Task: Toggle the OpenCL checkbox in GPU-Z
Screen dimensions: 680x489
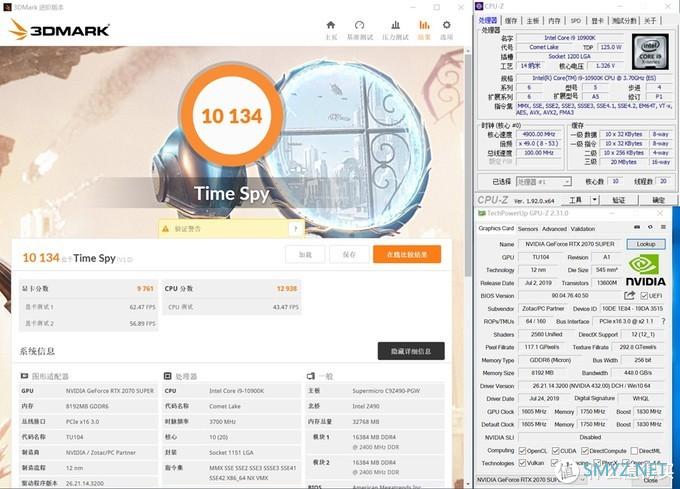Action: point(522,451)
